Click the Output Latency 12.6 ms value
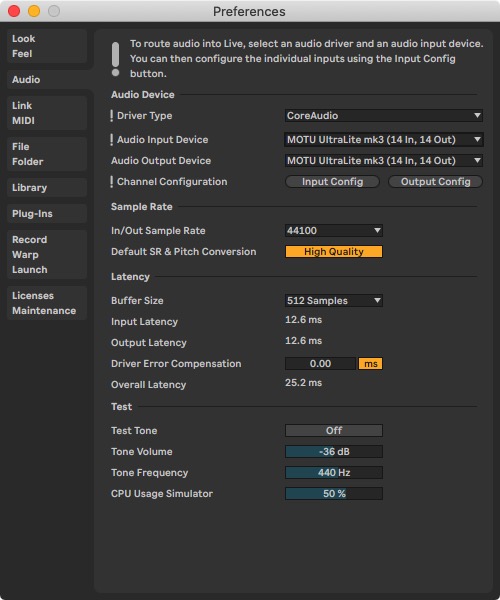Image resolution: width=500 pixels, height=600 pixels. [x=303, y=341]
